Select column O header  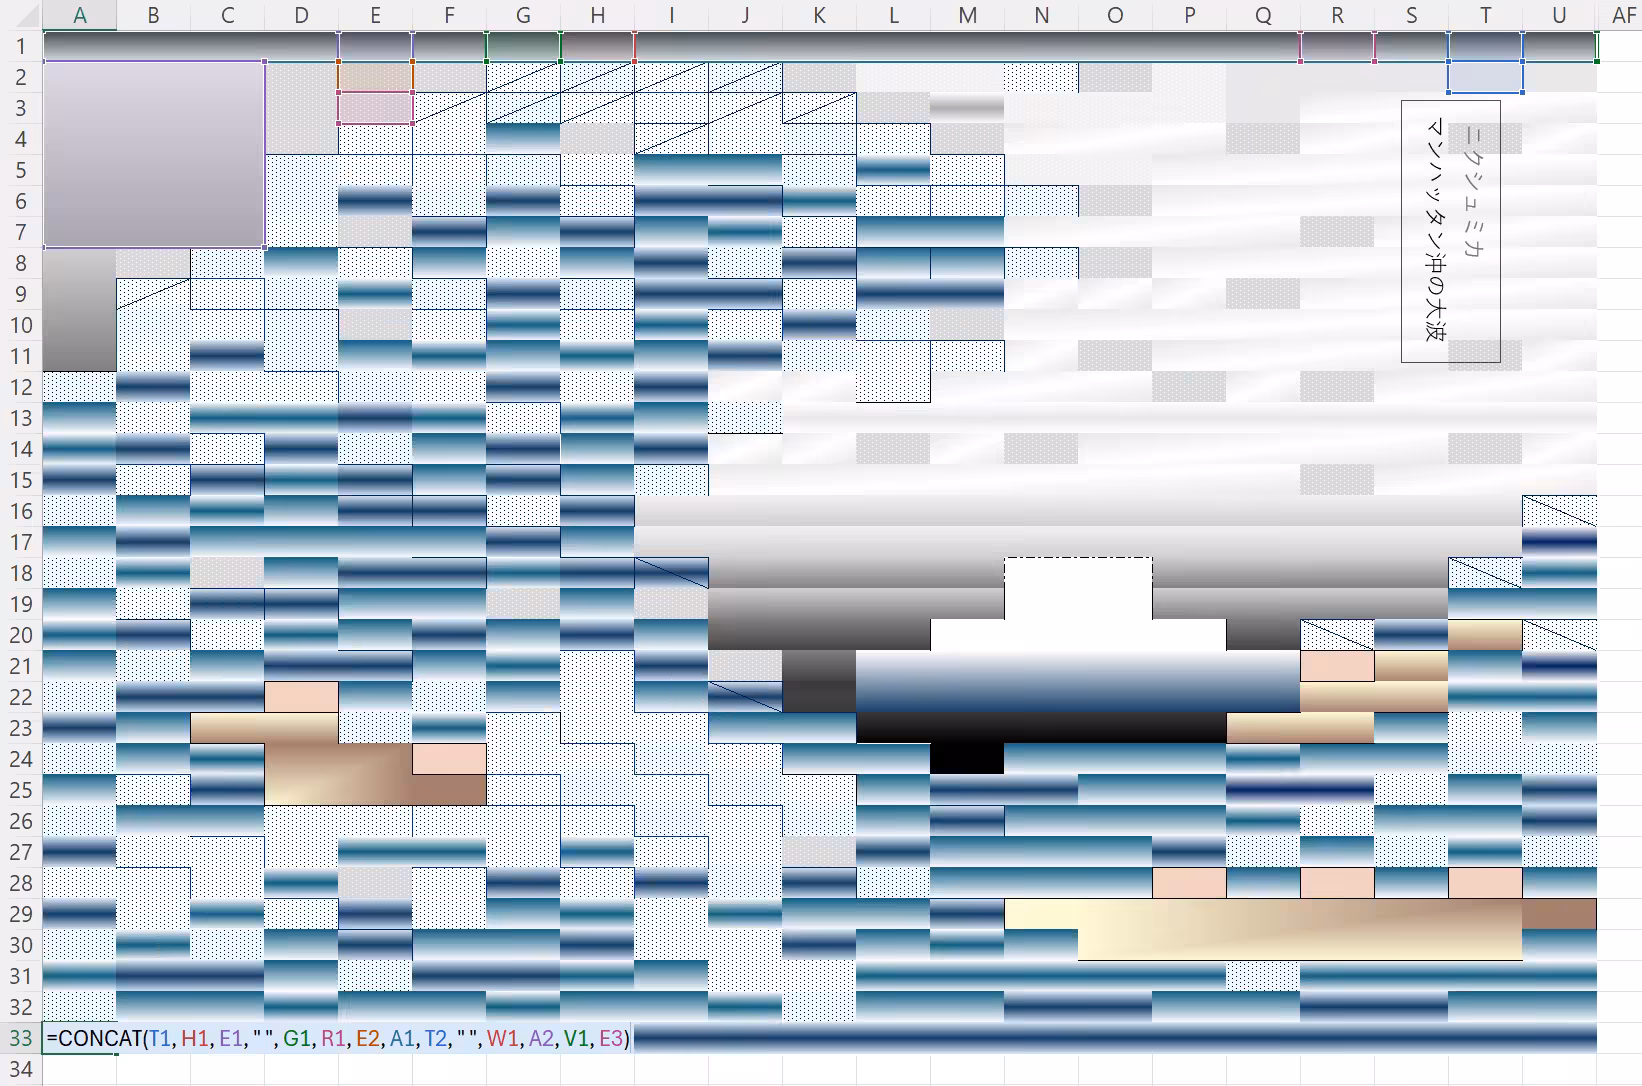pyautogui.click(x=1115, y=15)
